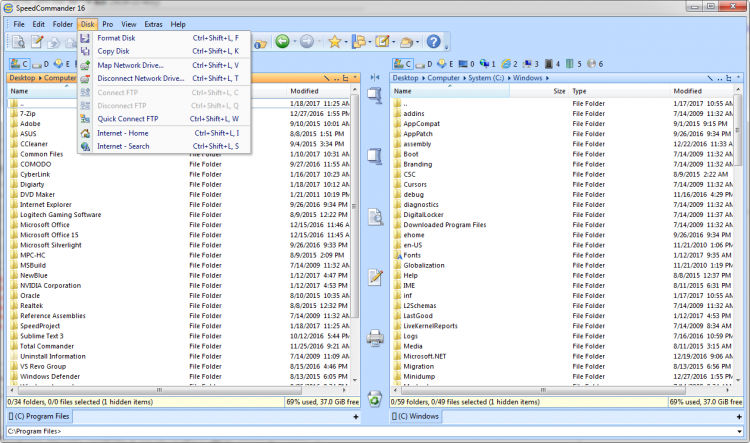Open the back button history dropdown arrow
The height and width of the screenshot is (443, 750).
pos(294,42)
